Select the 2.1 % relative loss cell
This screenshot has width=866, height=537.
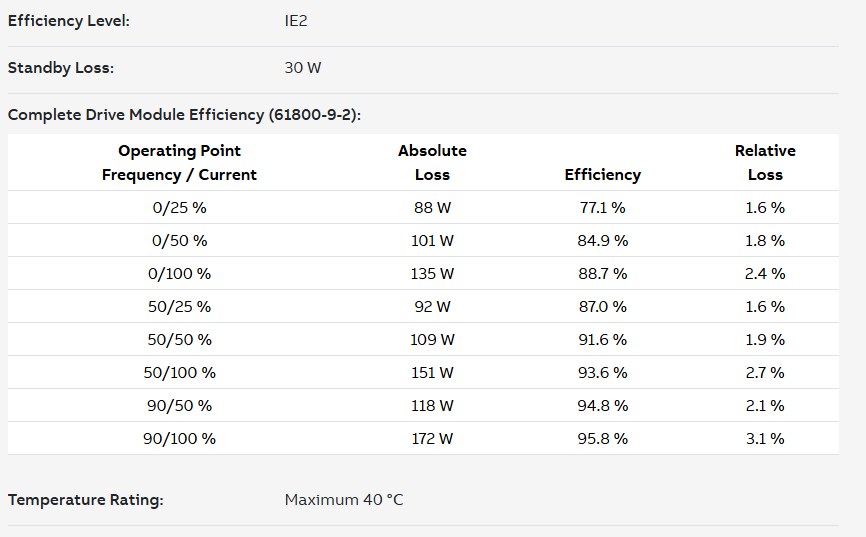point(765,405)
